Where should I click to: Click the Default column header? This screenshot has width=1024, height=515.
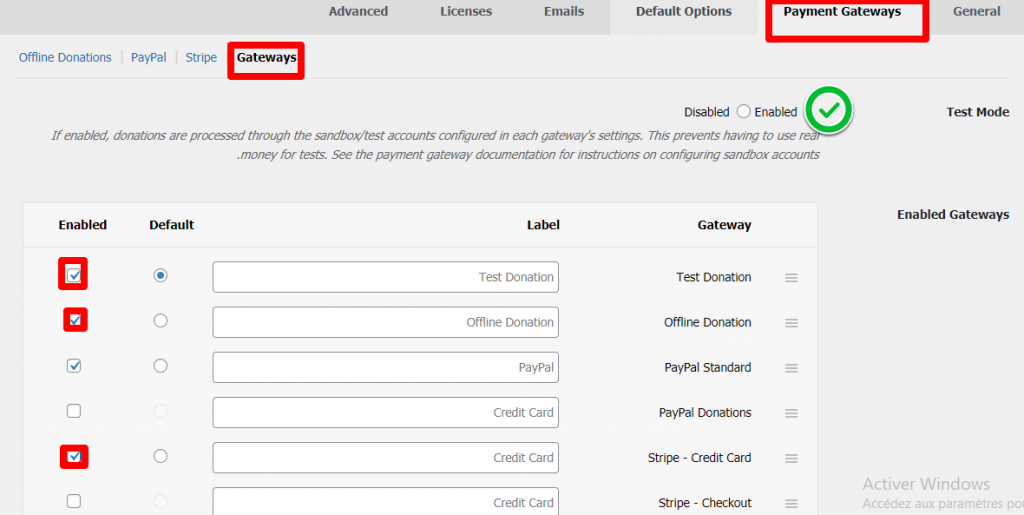[x=172, y=225]
